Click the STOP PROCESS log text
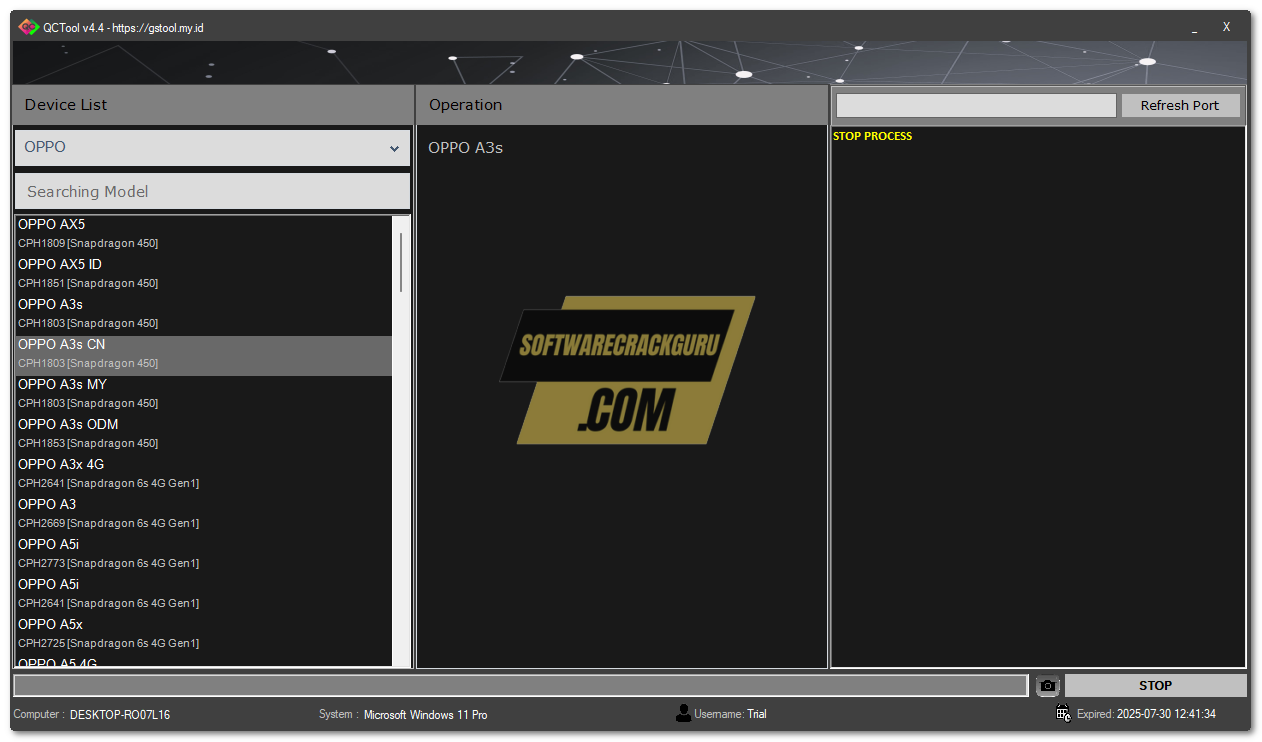 pos(872,136)
